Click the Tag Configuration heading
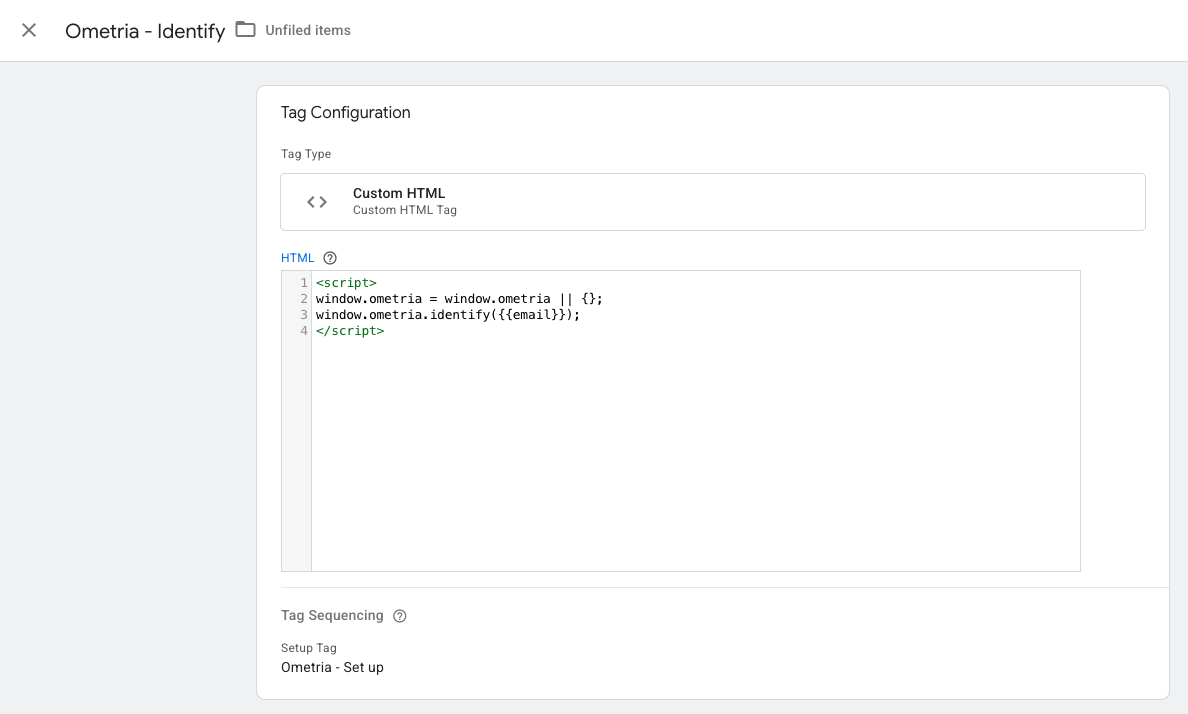The width and height of the screenshot is (1188, 714). [x=345, y=113]
